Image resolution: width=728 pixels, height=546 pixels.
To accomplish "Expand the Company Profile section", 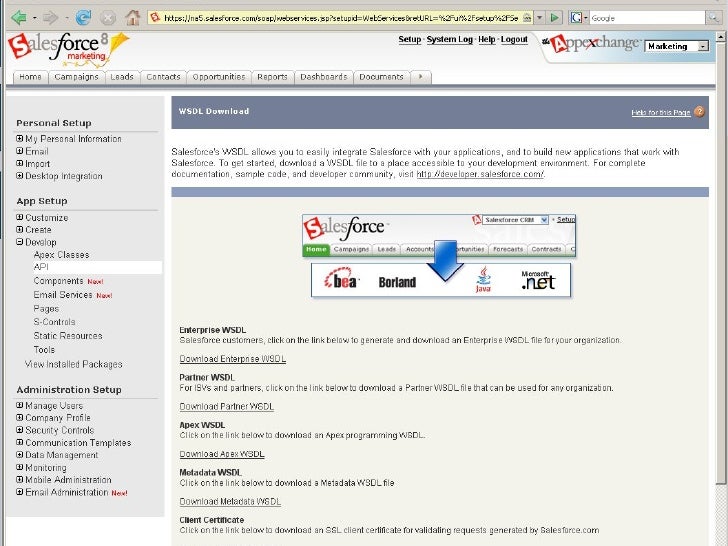I will coord(20,417).
